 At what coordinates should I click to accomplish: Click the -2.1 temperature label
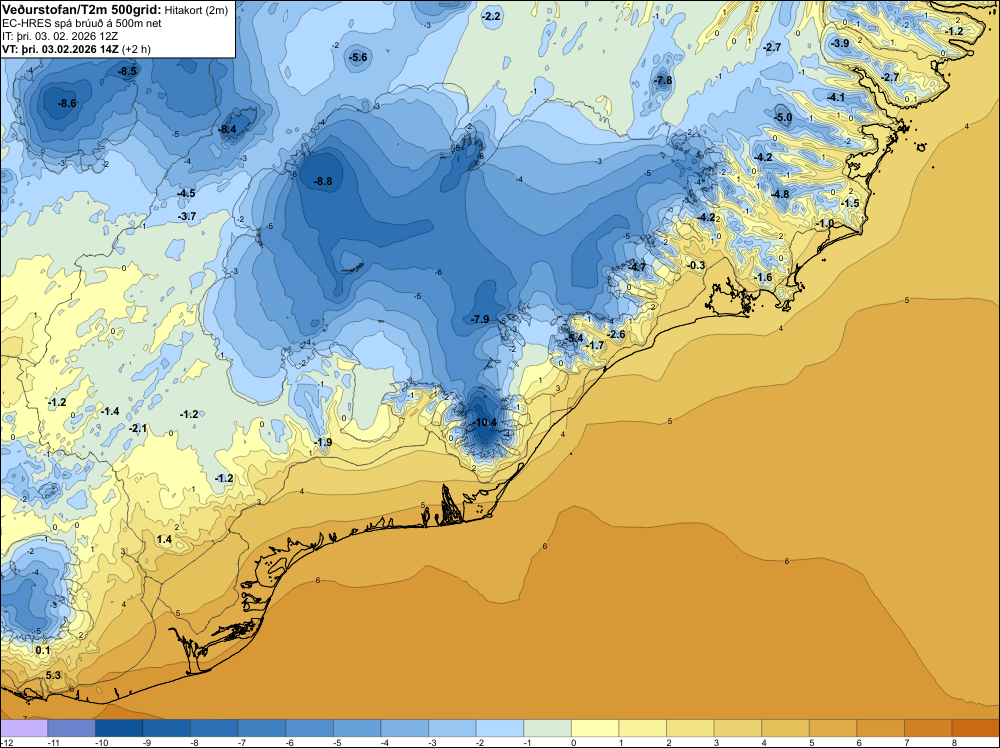138,429
